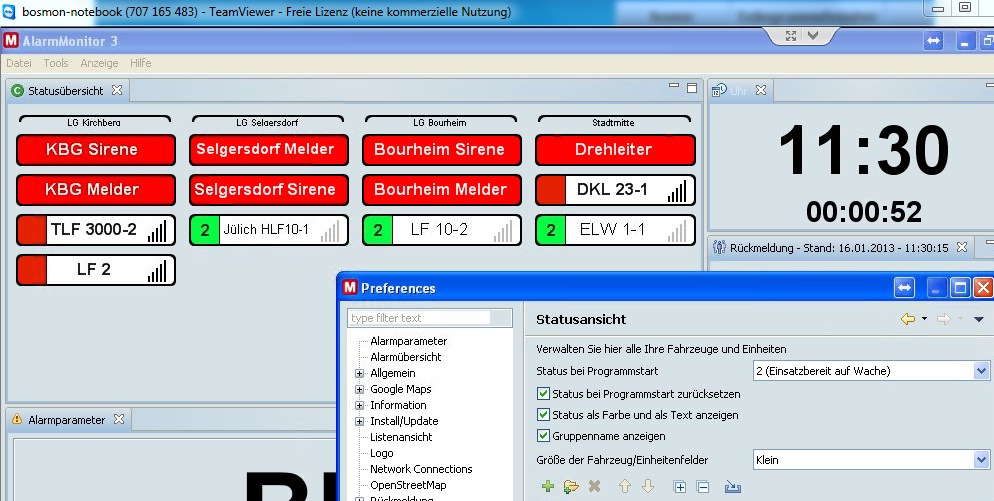994x501 pixels.
Task: Disable the 'Gruppenname anzeigen' checkbox
Action: pyautogui.click(x=544, y=436)
